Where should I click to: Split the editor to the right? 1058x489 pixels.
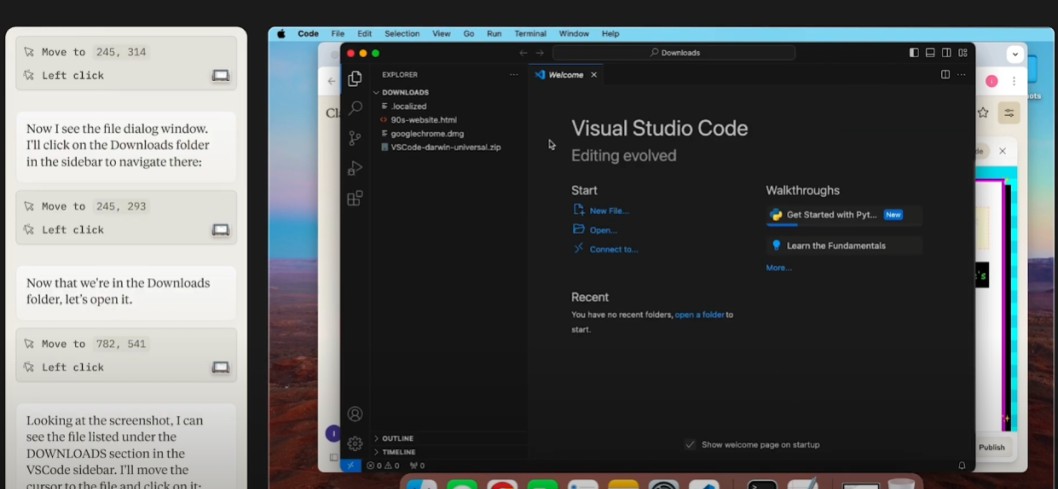(x=945, y=75)
